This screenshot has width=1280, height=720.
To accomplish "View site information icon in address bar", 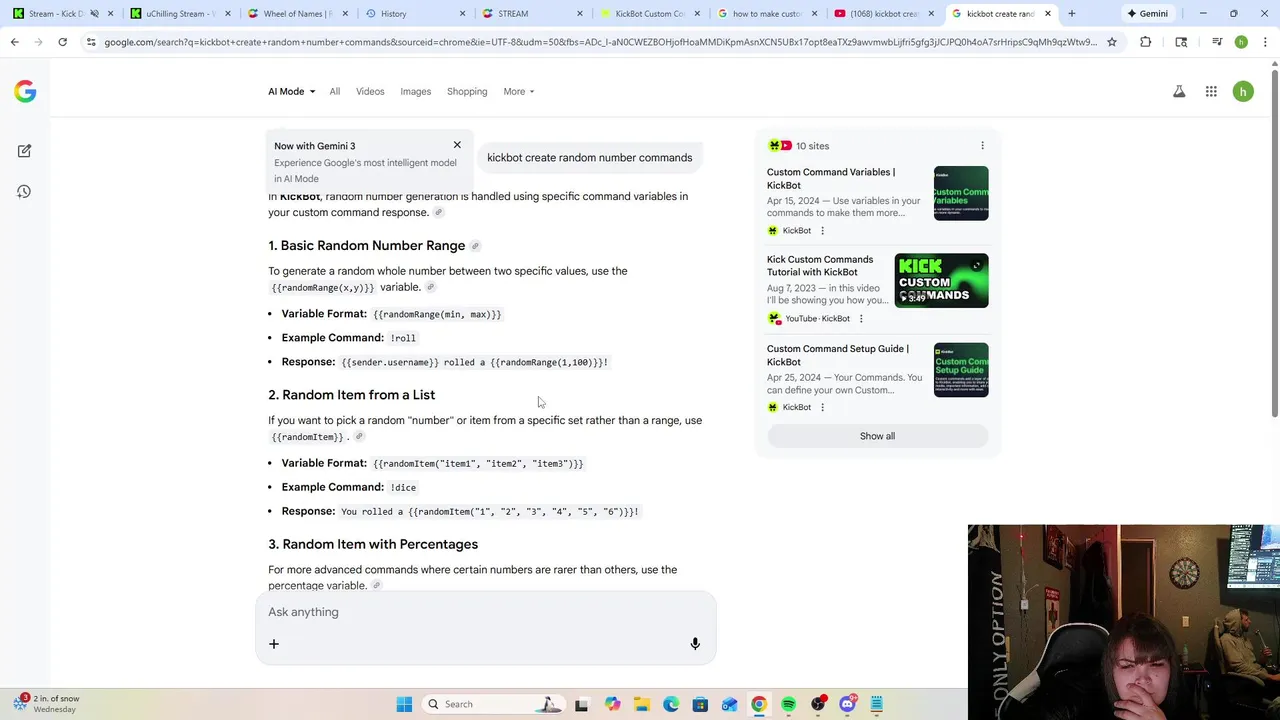I will (91, 42).
